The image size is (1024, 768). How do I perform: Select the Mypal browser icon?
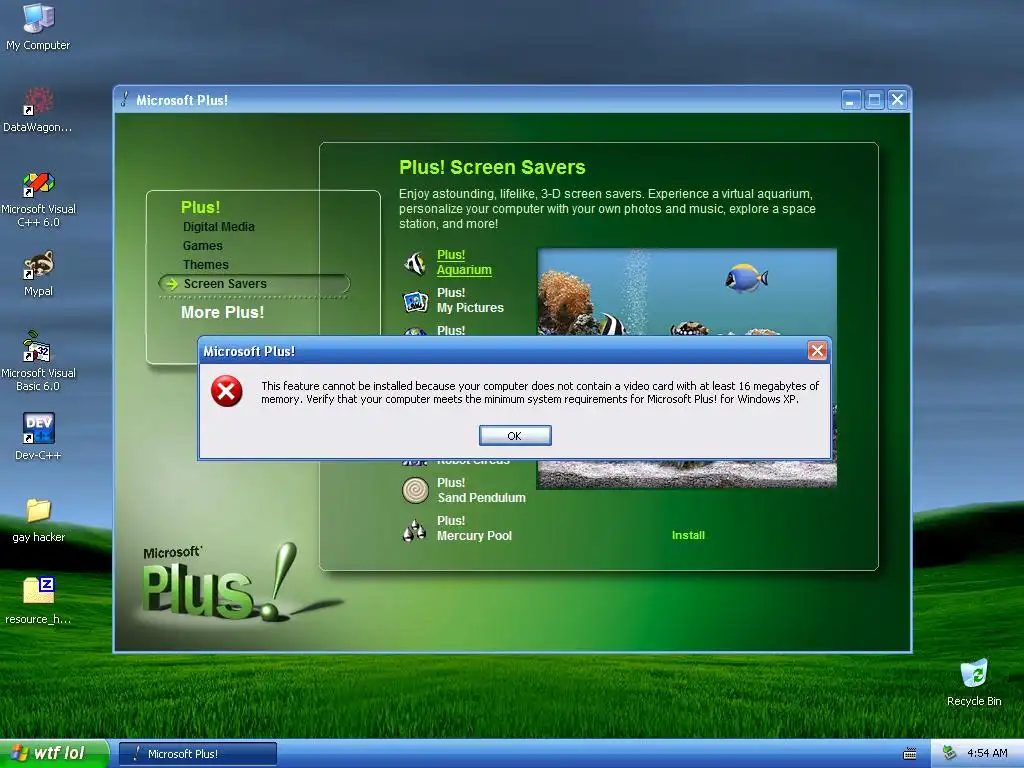[x=38, y=274]
